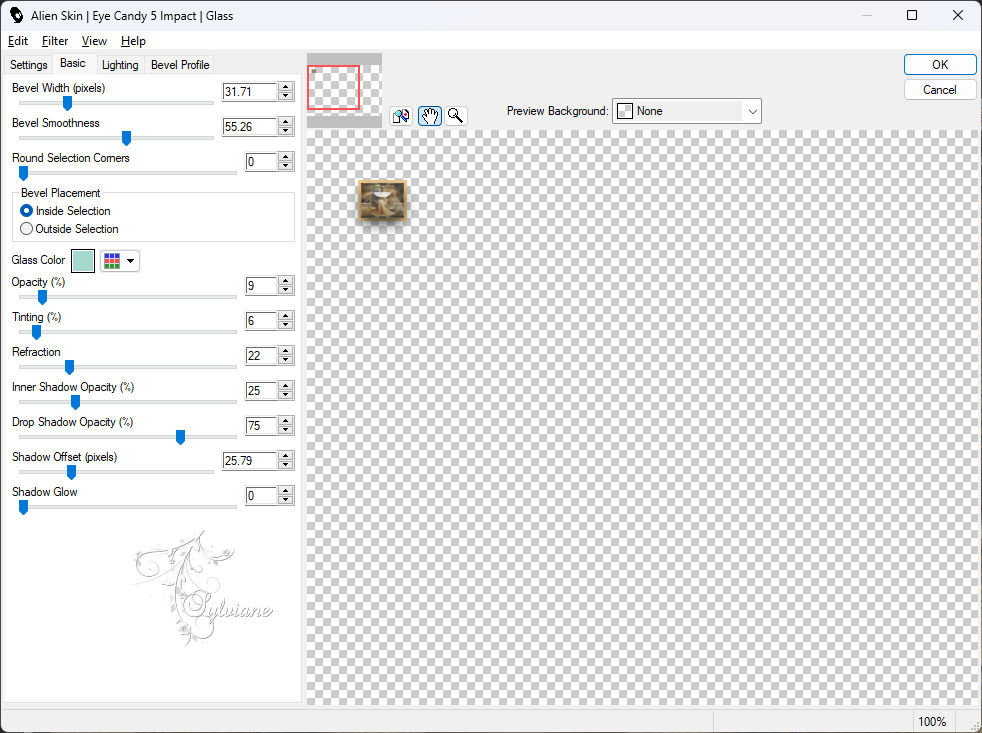Click the Shadow Offset slider handle
Screen dimensions: 982x733
(x=71, y=472)
